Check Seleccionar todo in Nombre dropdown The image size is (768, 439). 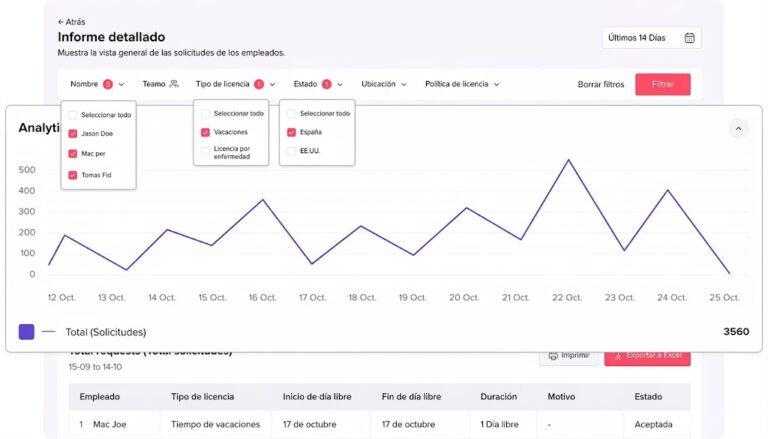click(73, 115)
